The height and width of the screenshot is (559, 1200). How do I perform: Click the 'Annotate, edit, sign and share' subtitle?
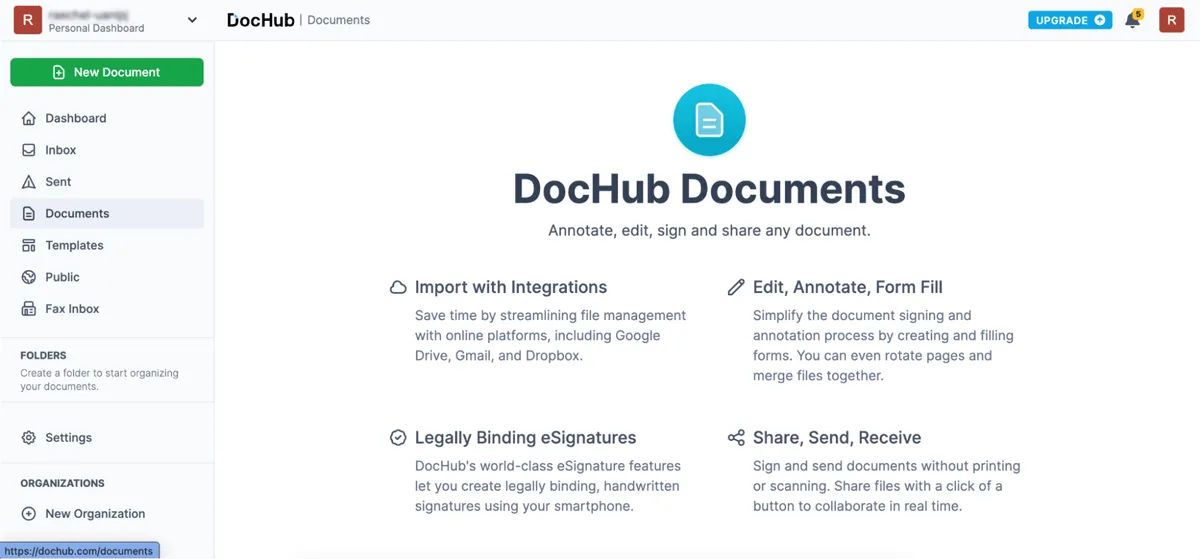pyautogui.click(x=709, y=230)
